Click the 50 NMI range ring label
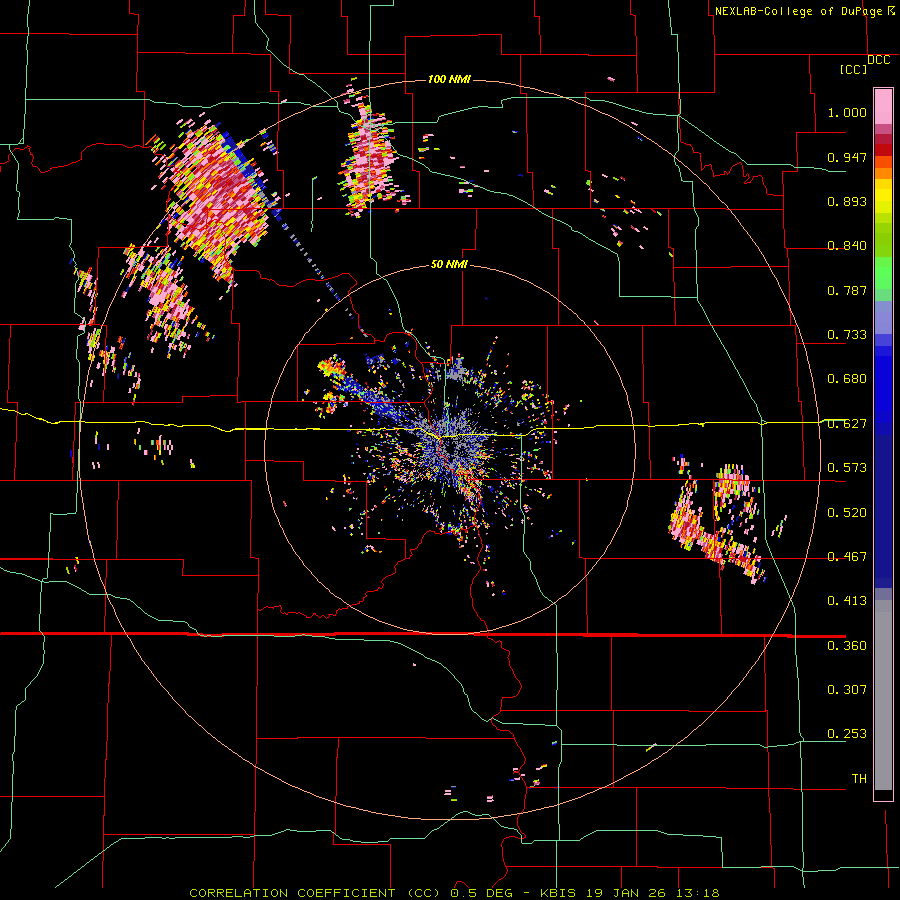 click(449, 264)
